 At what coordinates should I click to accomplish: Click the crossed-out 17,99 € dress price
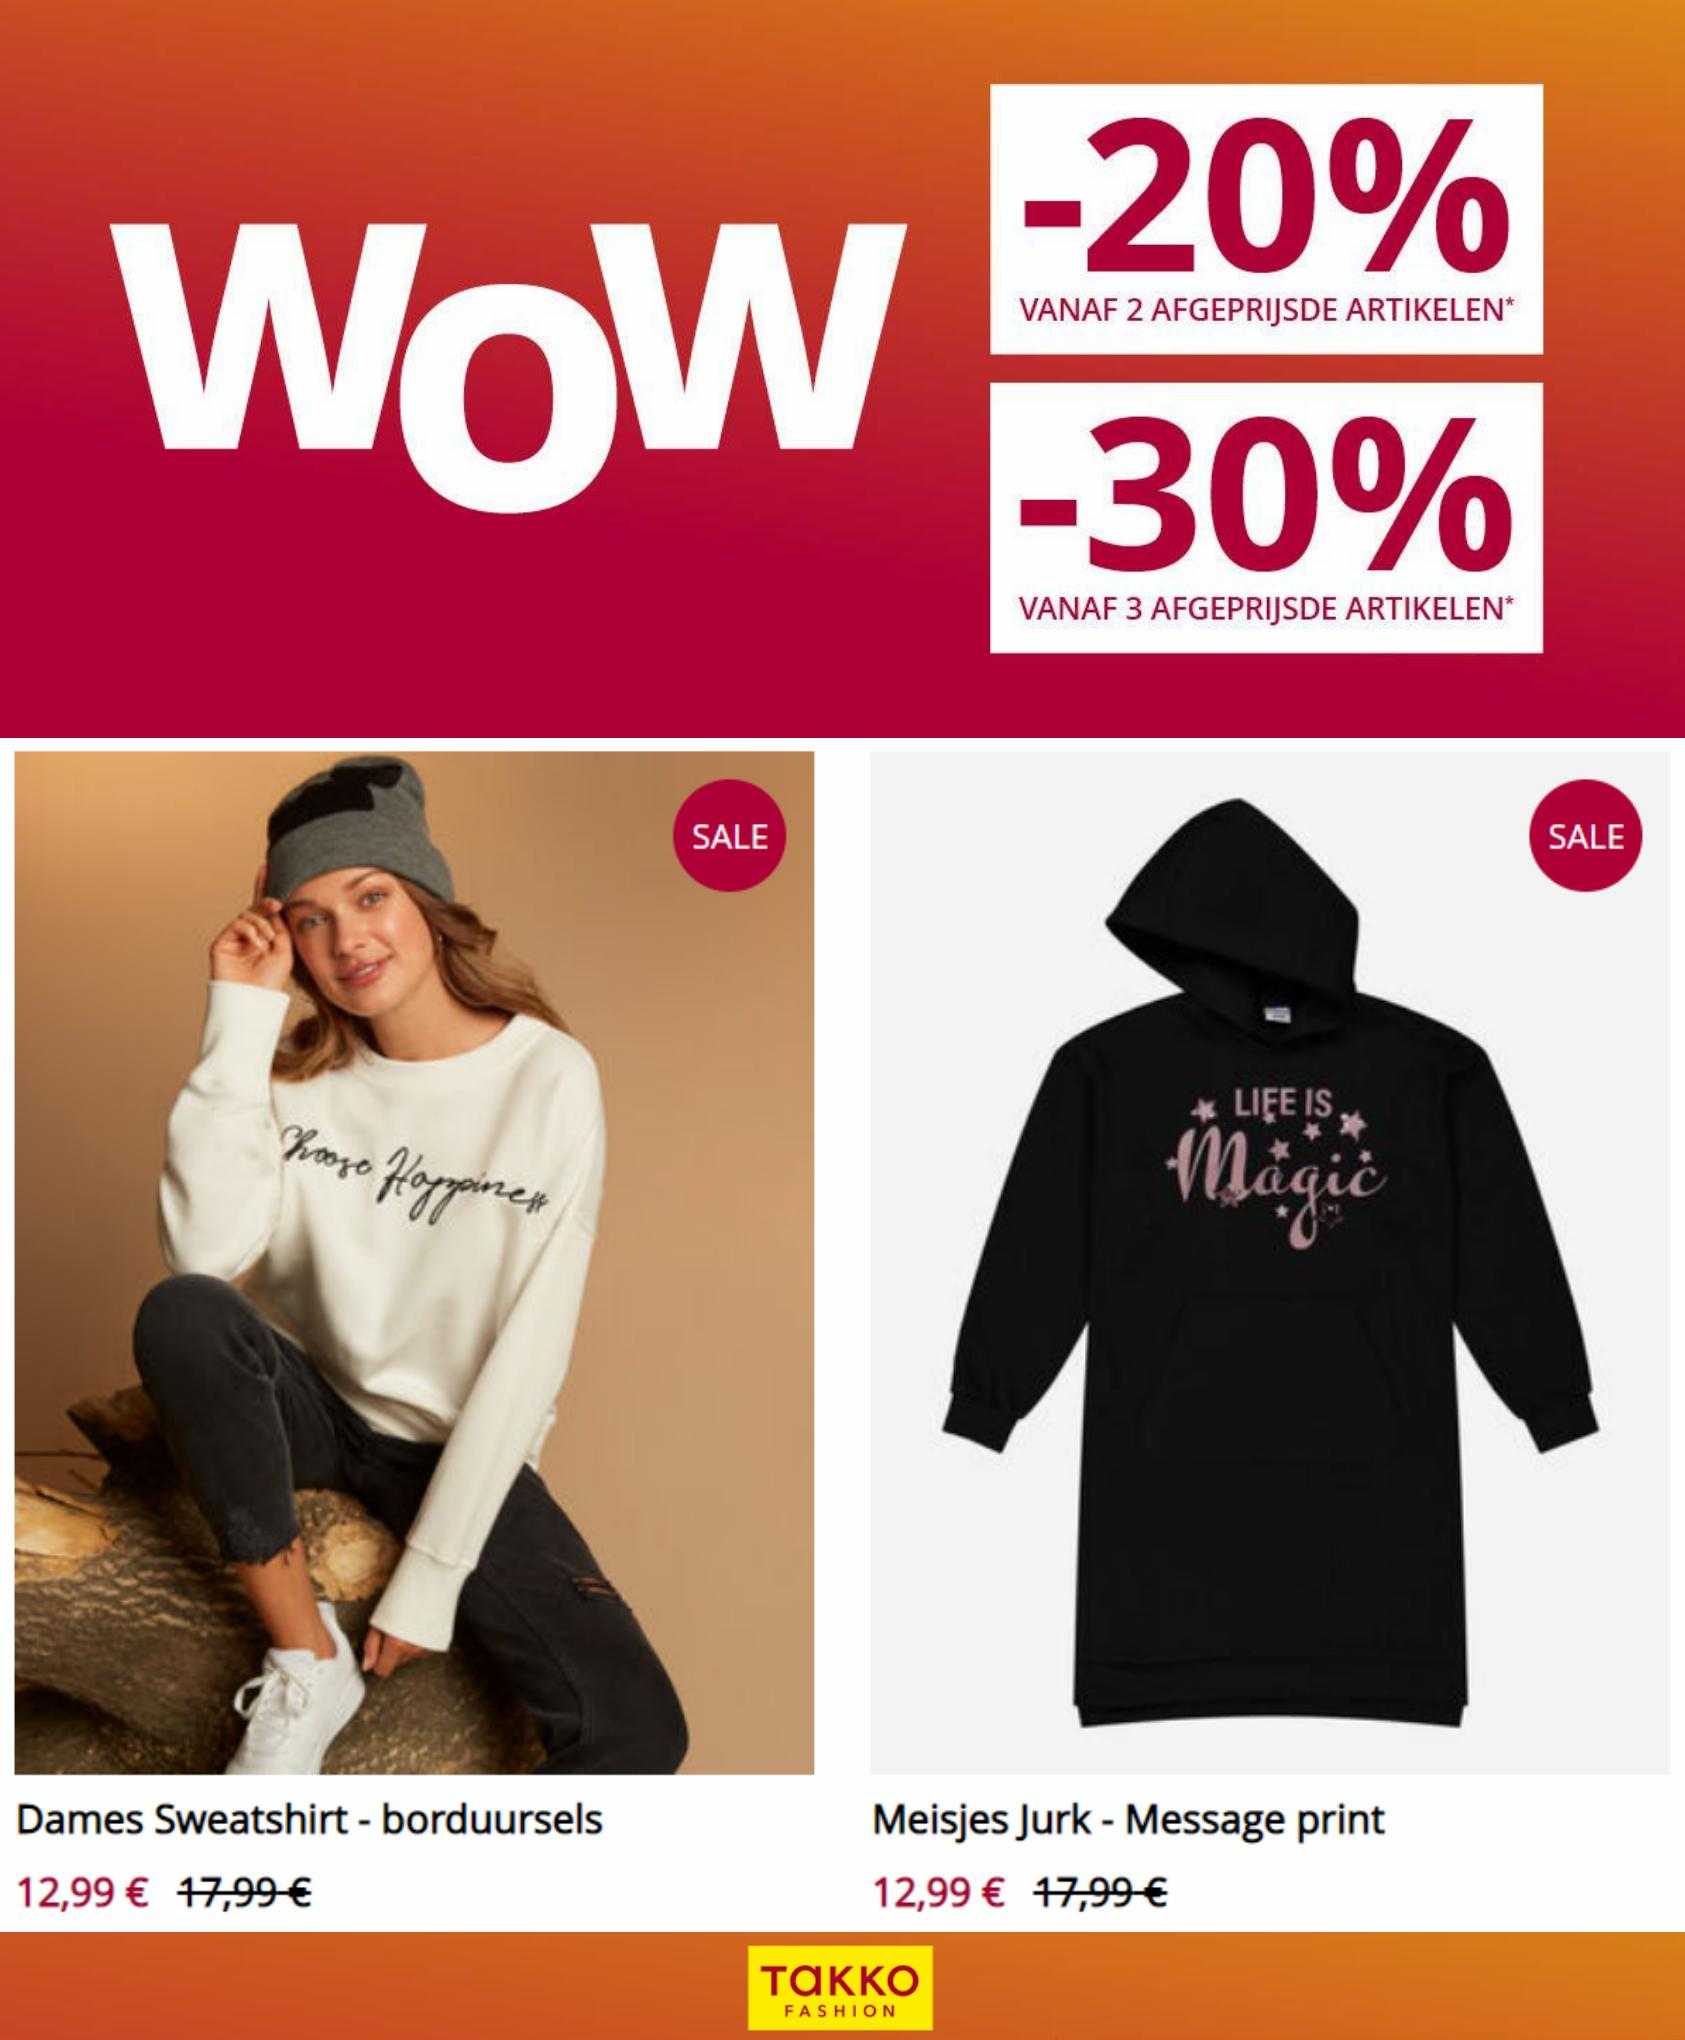point(1101,1892)
